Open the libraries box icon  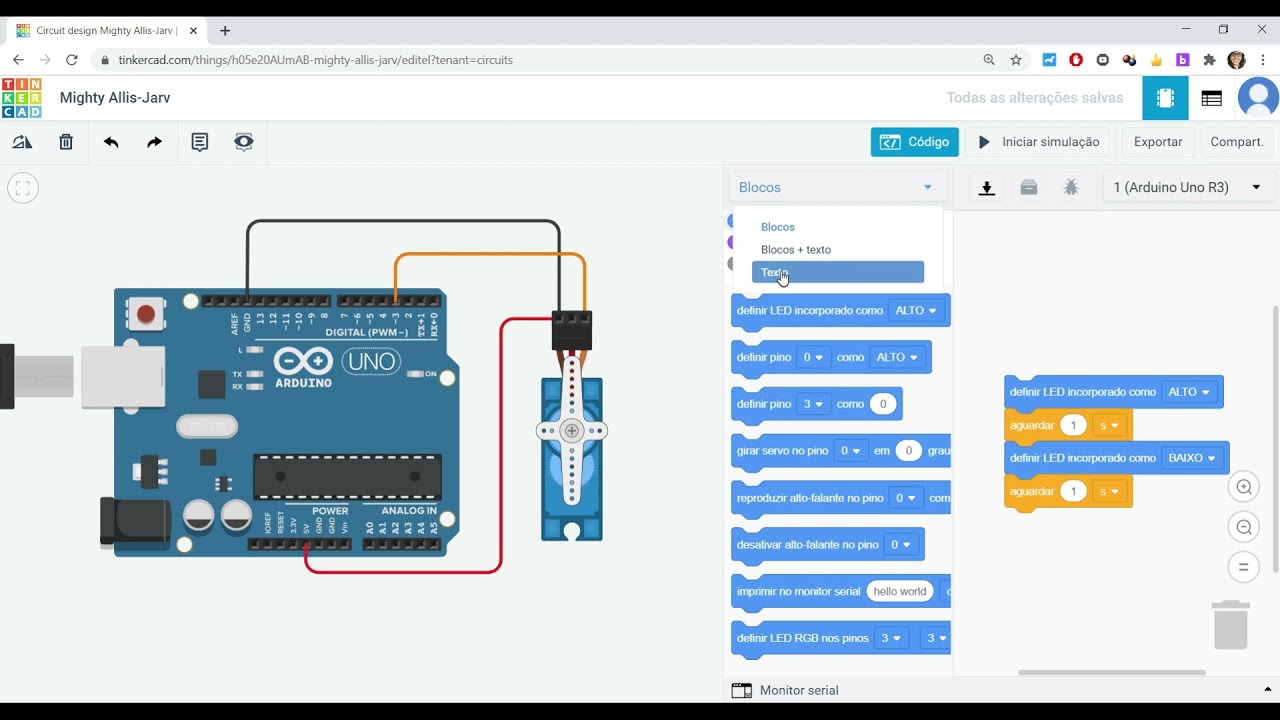coord(1029,187)
